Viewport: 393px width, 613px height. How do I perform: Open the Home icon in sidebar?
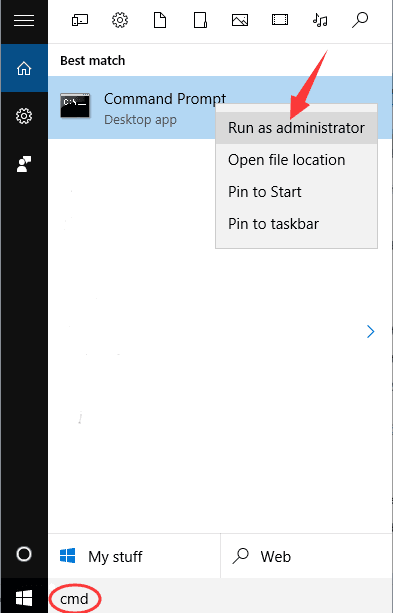tap(24, 68)
